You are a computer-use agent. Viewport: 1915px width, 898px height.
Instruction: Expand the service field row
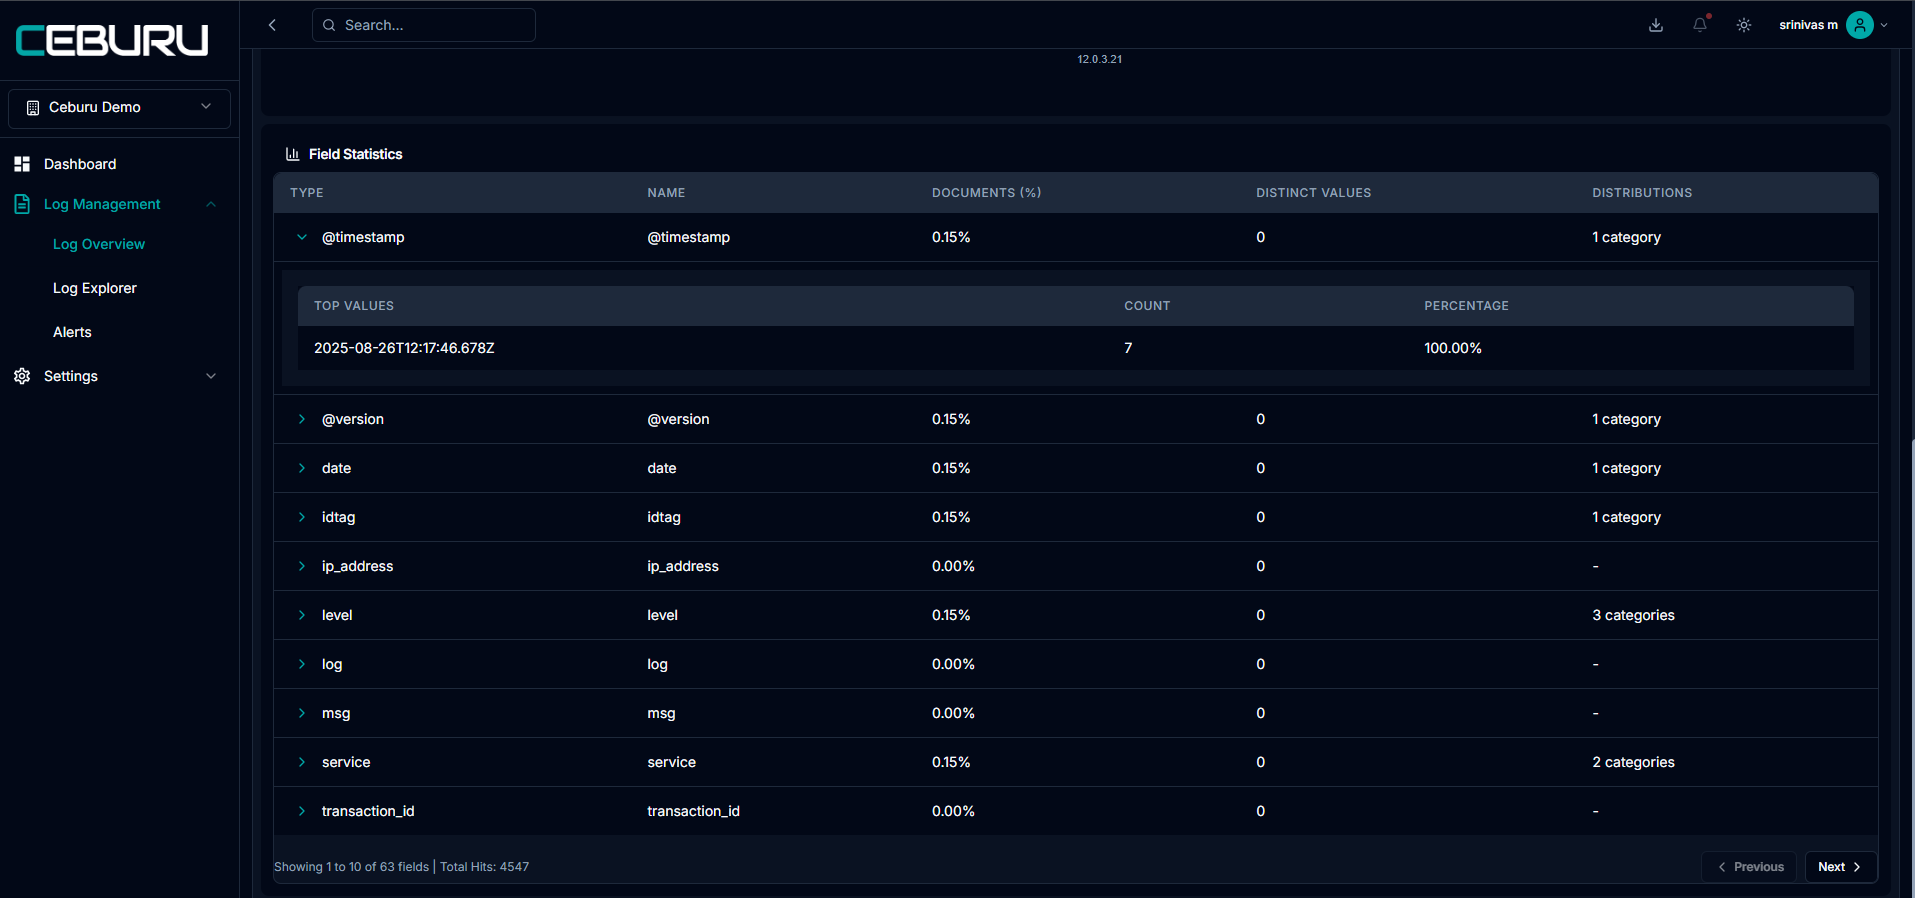pos(302,762)
